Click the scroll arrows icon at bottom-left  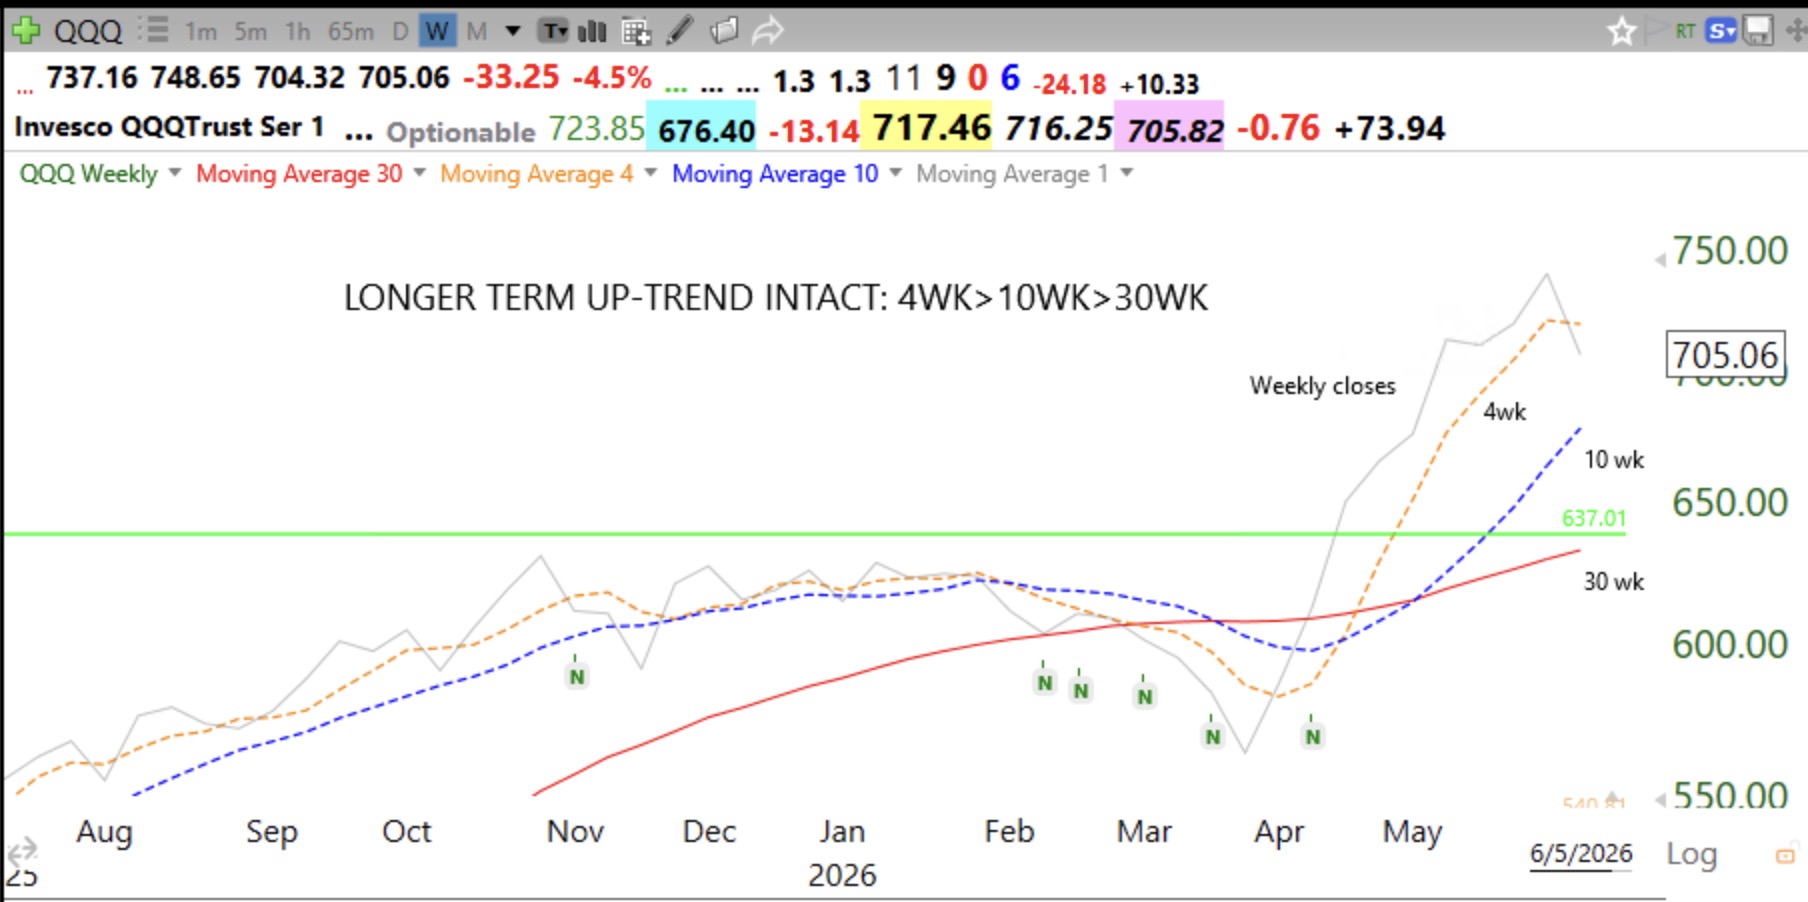pos(22,852)
